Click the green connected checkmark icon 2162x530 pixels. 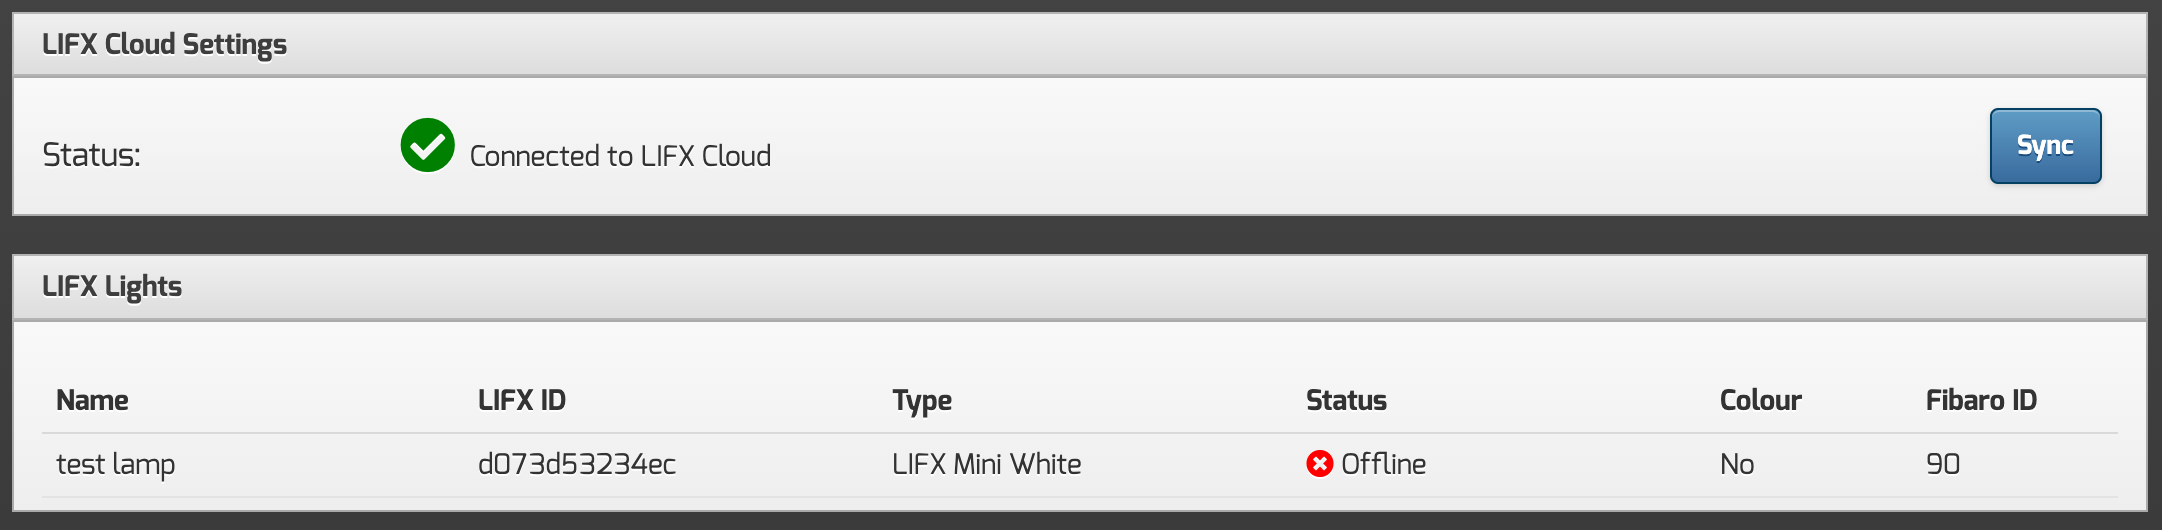[428, 146]
